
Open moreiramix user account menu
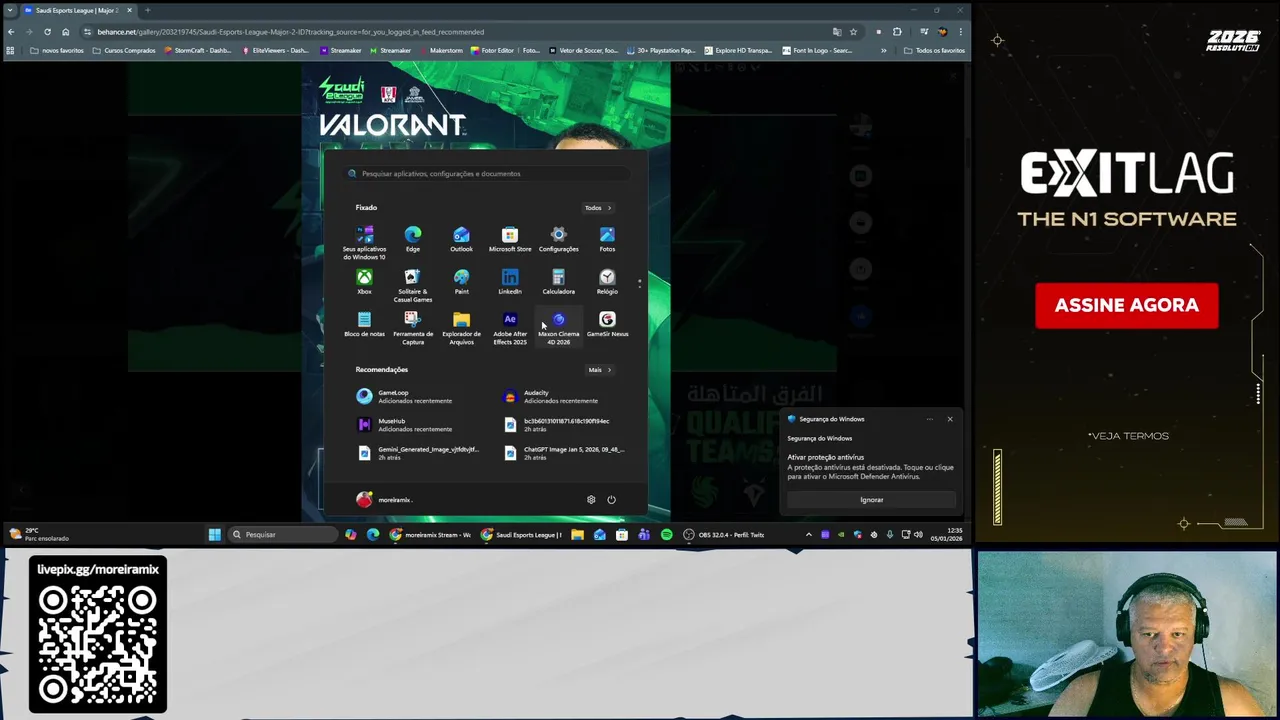click(x=384, y=500)
